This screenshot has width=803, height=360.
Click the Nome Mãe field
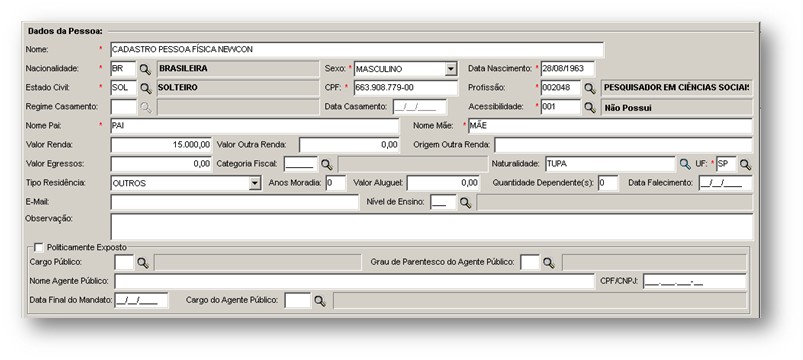click(x=609, y=126)
